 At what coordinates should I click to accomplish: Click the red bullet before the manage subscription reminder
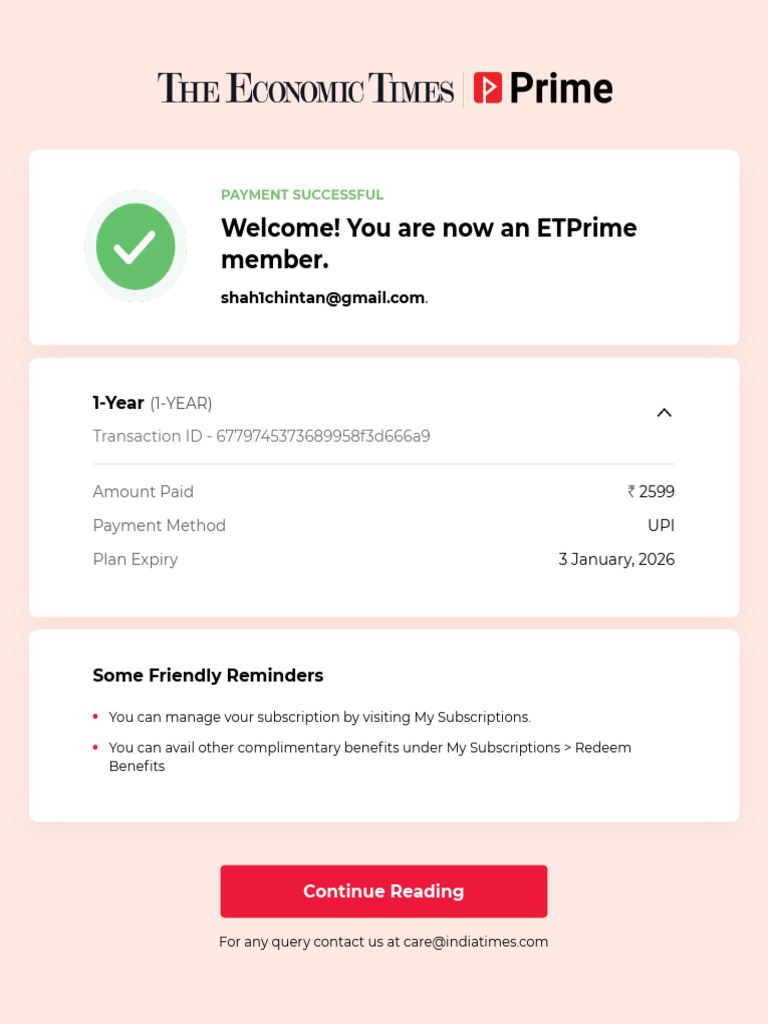[x=95, y=717]
